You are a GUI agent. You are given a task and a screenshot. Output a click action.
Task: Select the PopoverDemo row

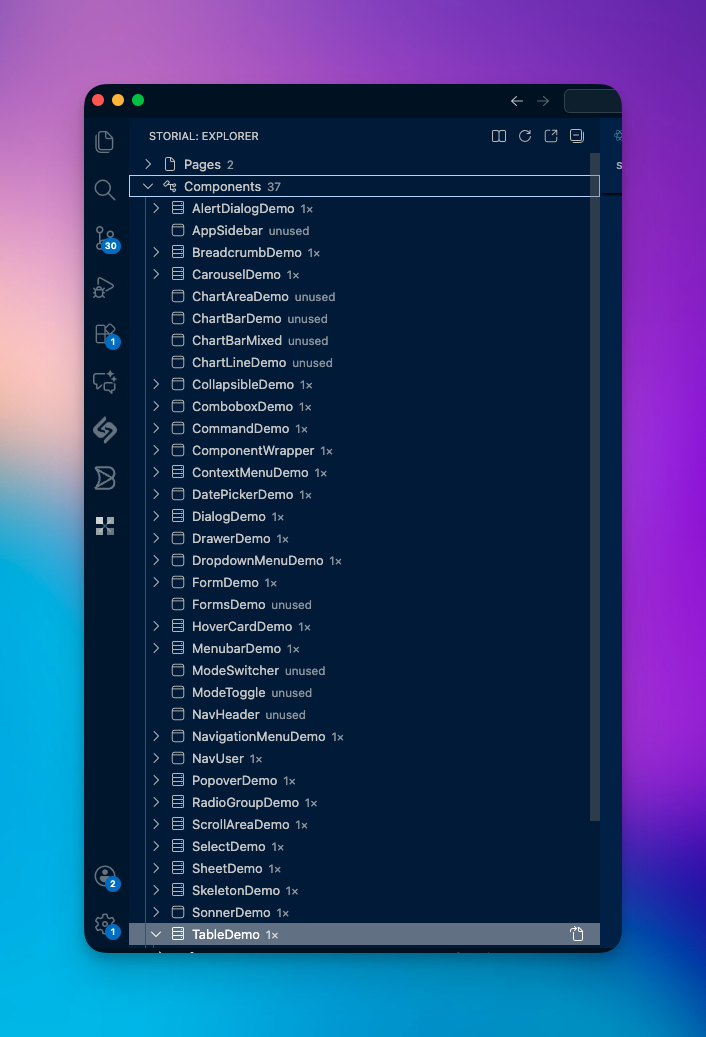pos(364,780)
